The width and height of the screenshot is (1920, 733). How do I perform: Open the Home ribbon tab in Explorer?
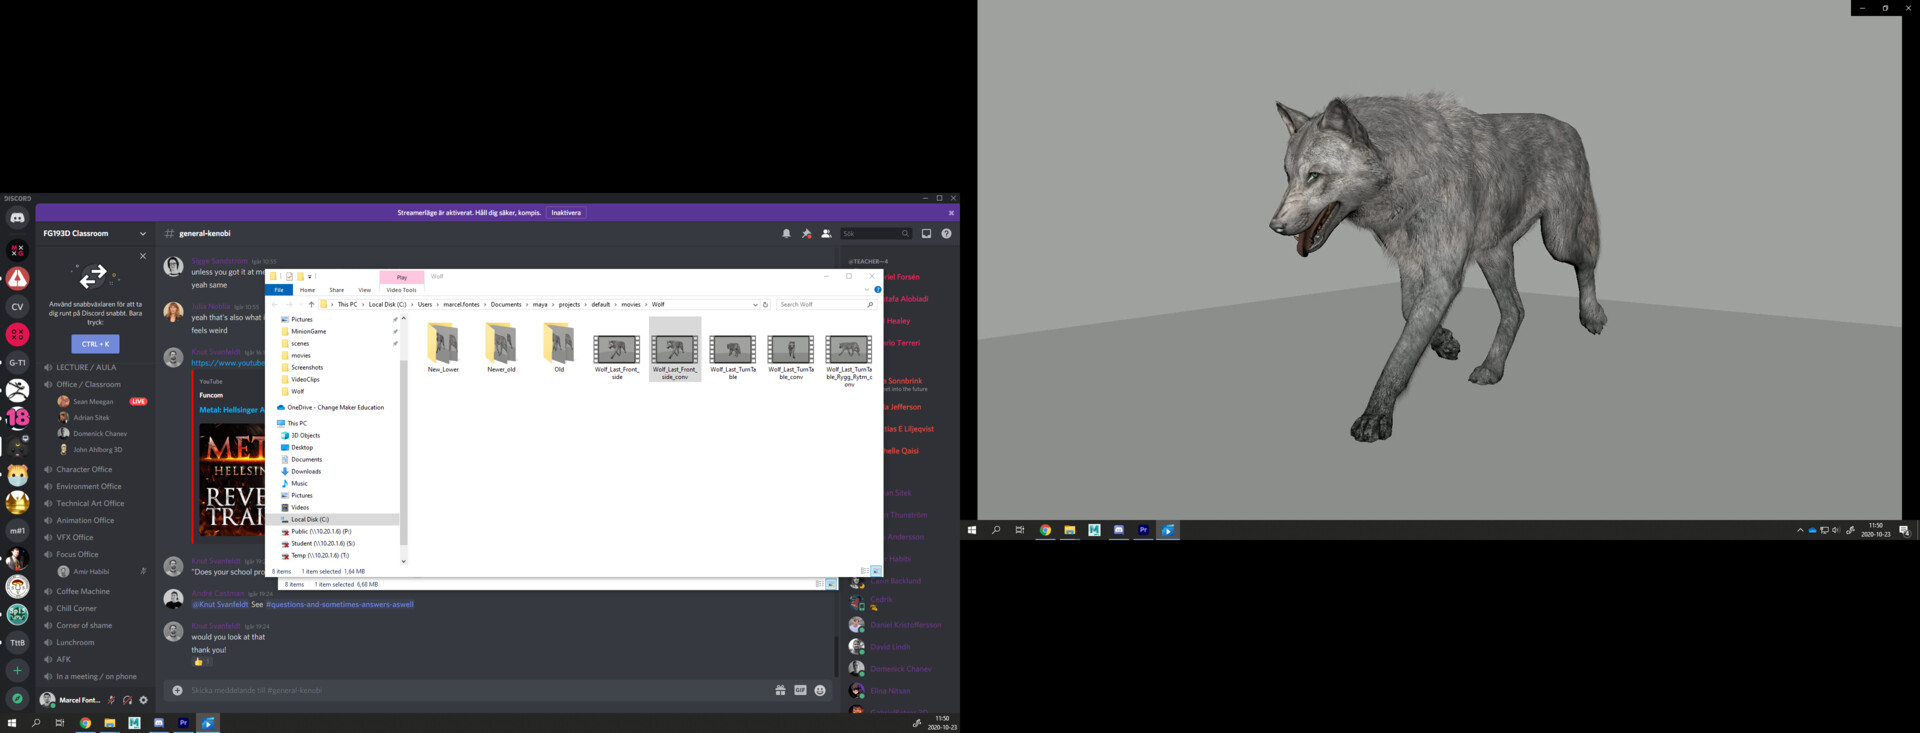coord(307,290)
